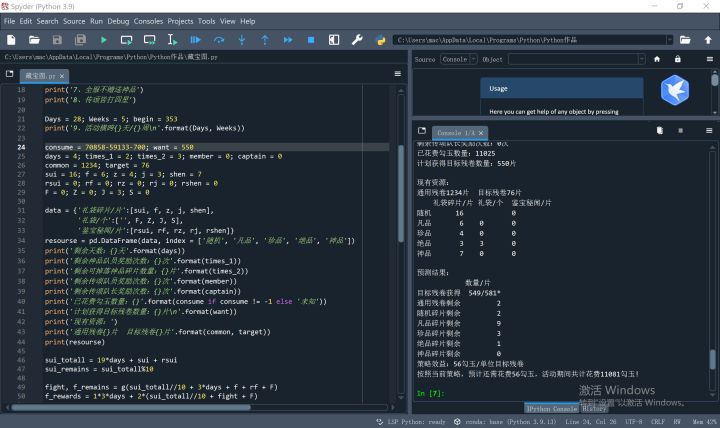Open PYTHONPATH manager python icon
Screen dimensions: 720x428
point(381,40)
